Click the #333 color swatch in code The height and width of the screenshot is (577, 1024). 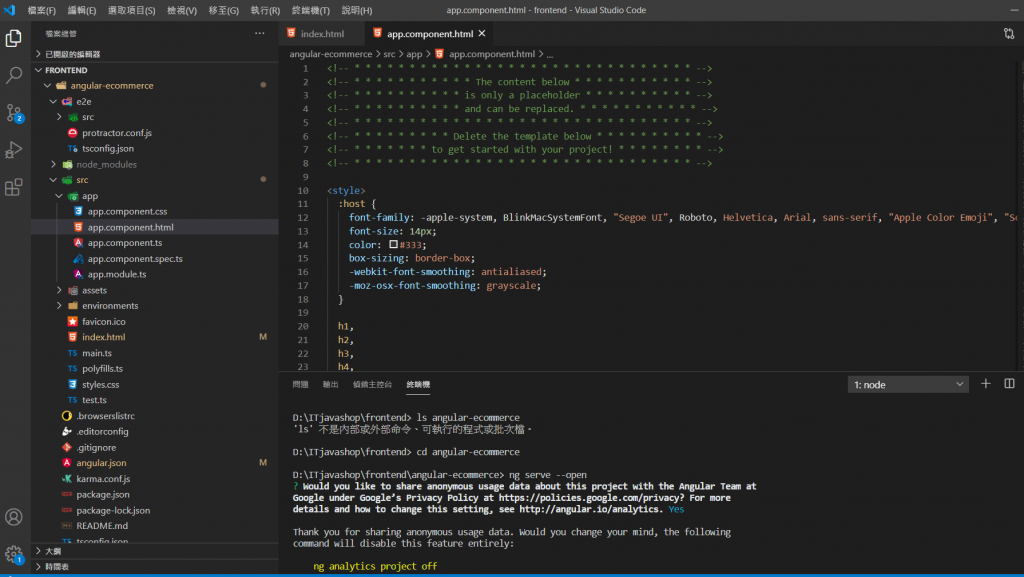[394, 244]
